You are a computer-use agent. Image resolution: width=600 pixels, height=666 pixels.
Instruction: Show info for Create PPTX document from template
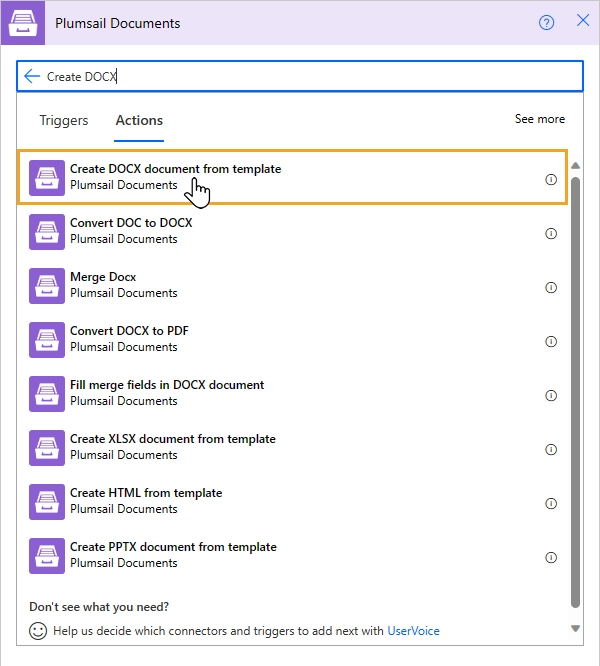(551, 557)
